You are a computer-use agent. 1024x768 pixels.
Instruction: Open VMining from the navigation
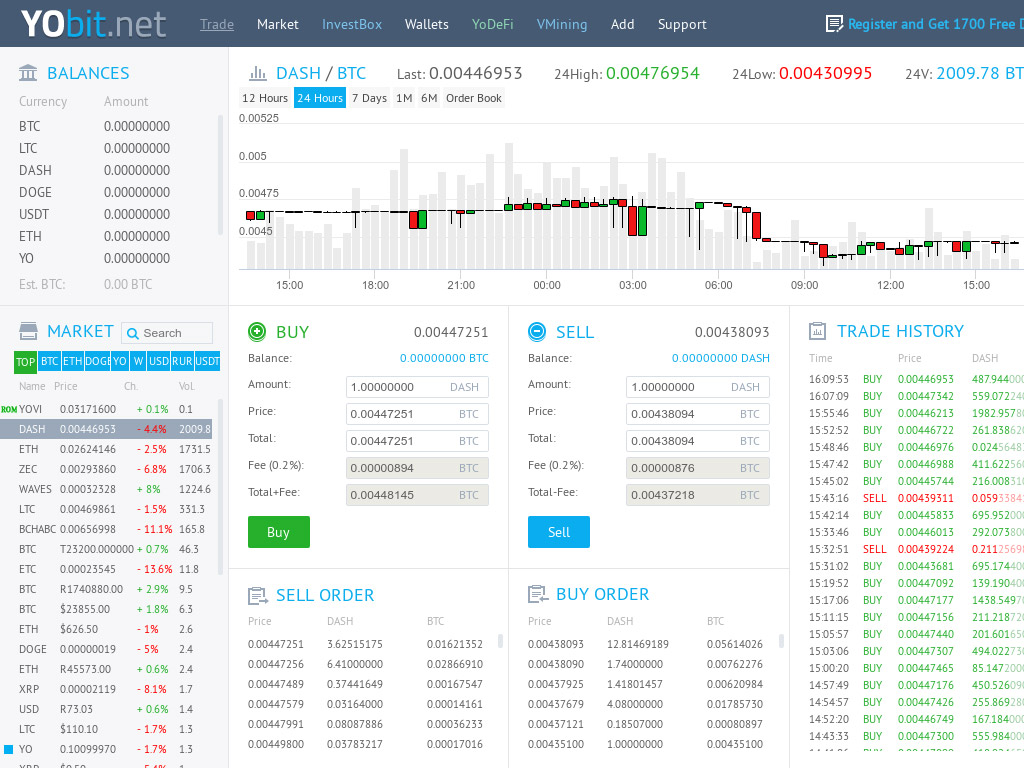(x=562, y=24)
